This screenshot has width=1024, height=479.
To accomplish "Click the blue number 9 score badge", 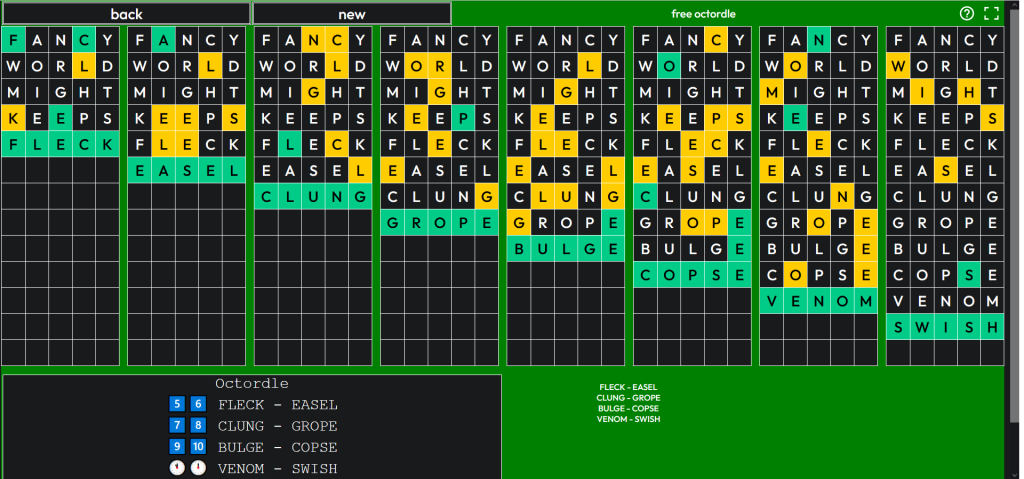I will [178, 447].
